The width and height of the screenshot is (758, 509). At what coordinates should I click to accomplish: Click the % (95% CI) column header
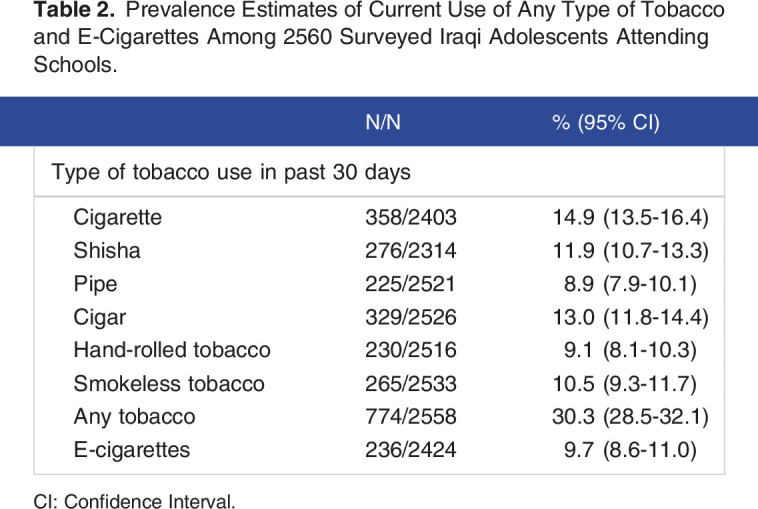(607, 122)
